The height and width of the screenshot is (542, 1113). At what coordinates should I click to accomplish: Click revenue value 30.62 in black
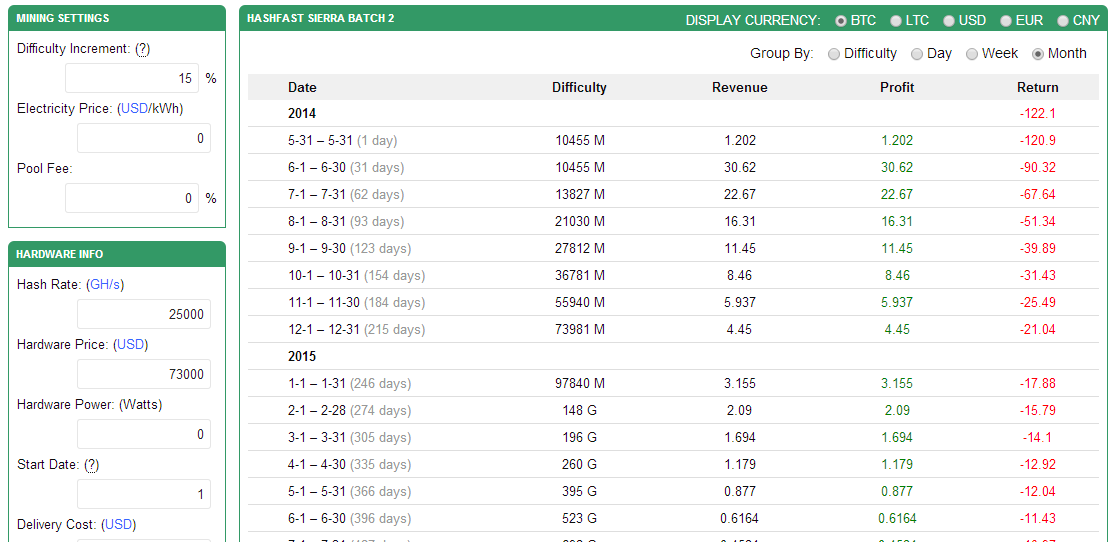[x=740, y=167]
